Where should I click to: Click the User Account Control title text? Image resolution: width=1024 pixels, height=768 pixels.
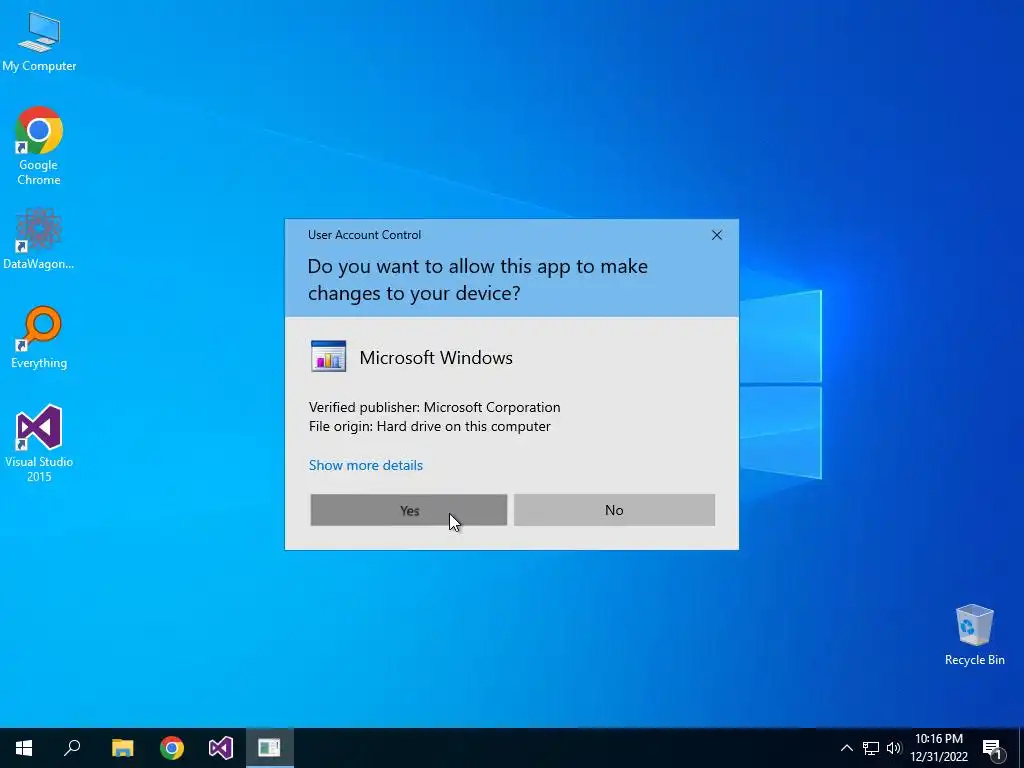click(364, 234)
